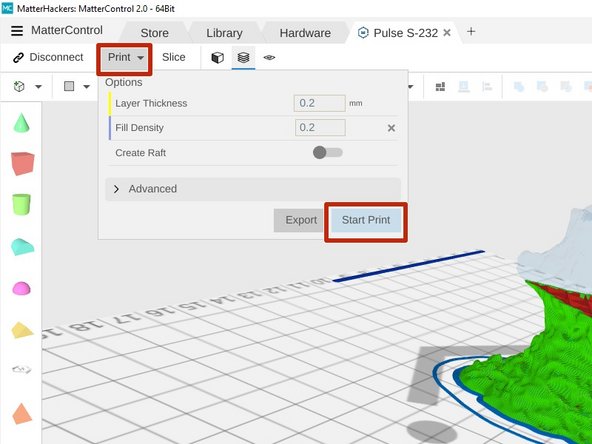
Task: Switch to layers view icon
Action: click(x=244, y=57)
